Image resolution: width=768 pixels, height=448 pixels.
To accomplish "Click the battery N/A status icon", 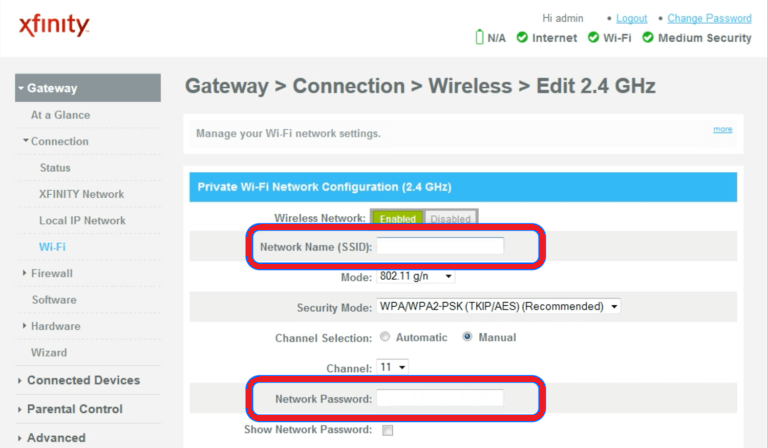I will tap(480, 38).
